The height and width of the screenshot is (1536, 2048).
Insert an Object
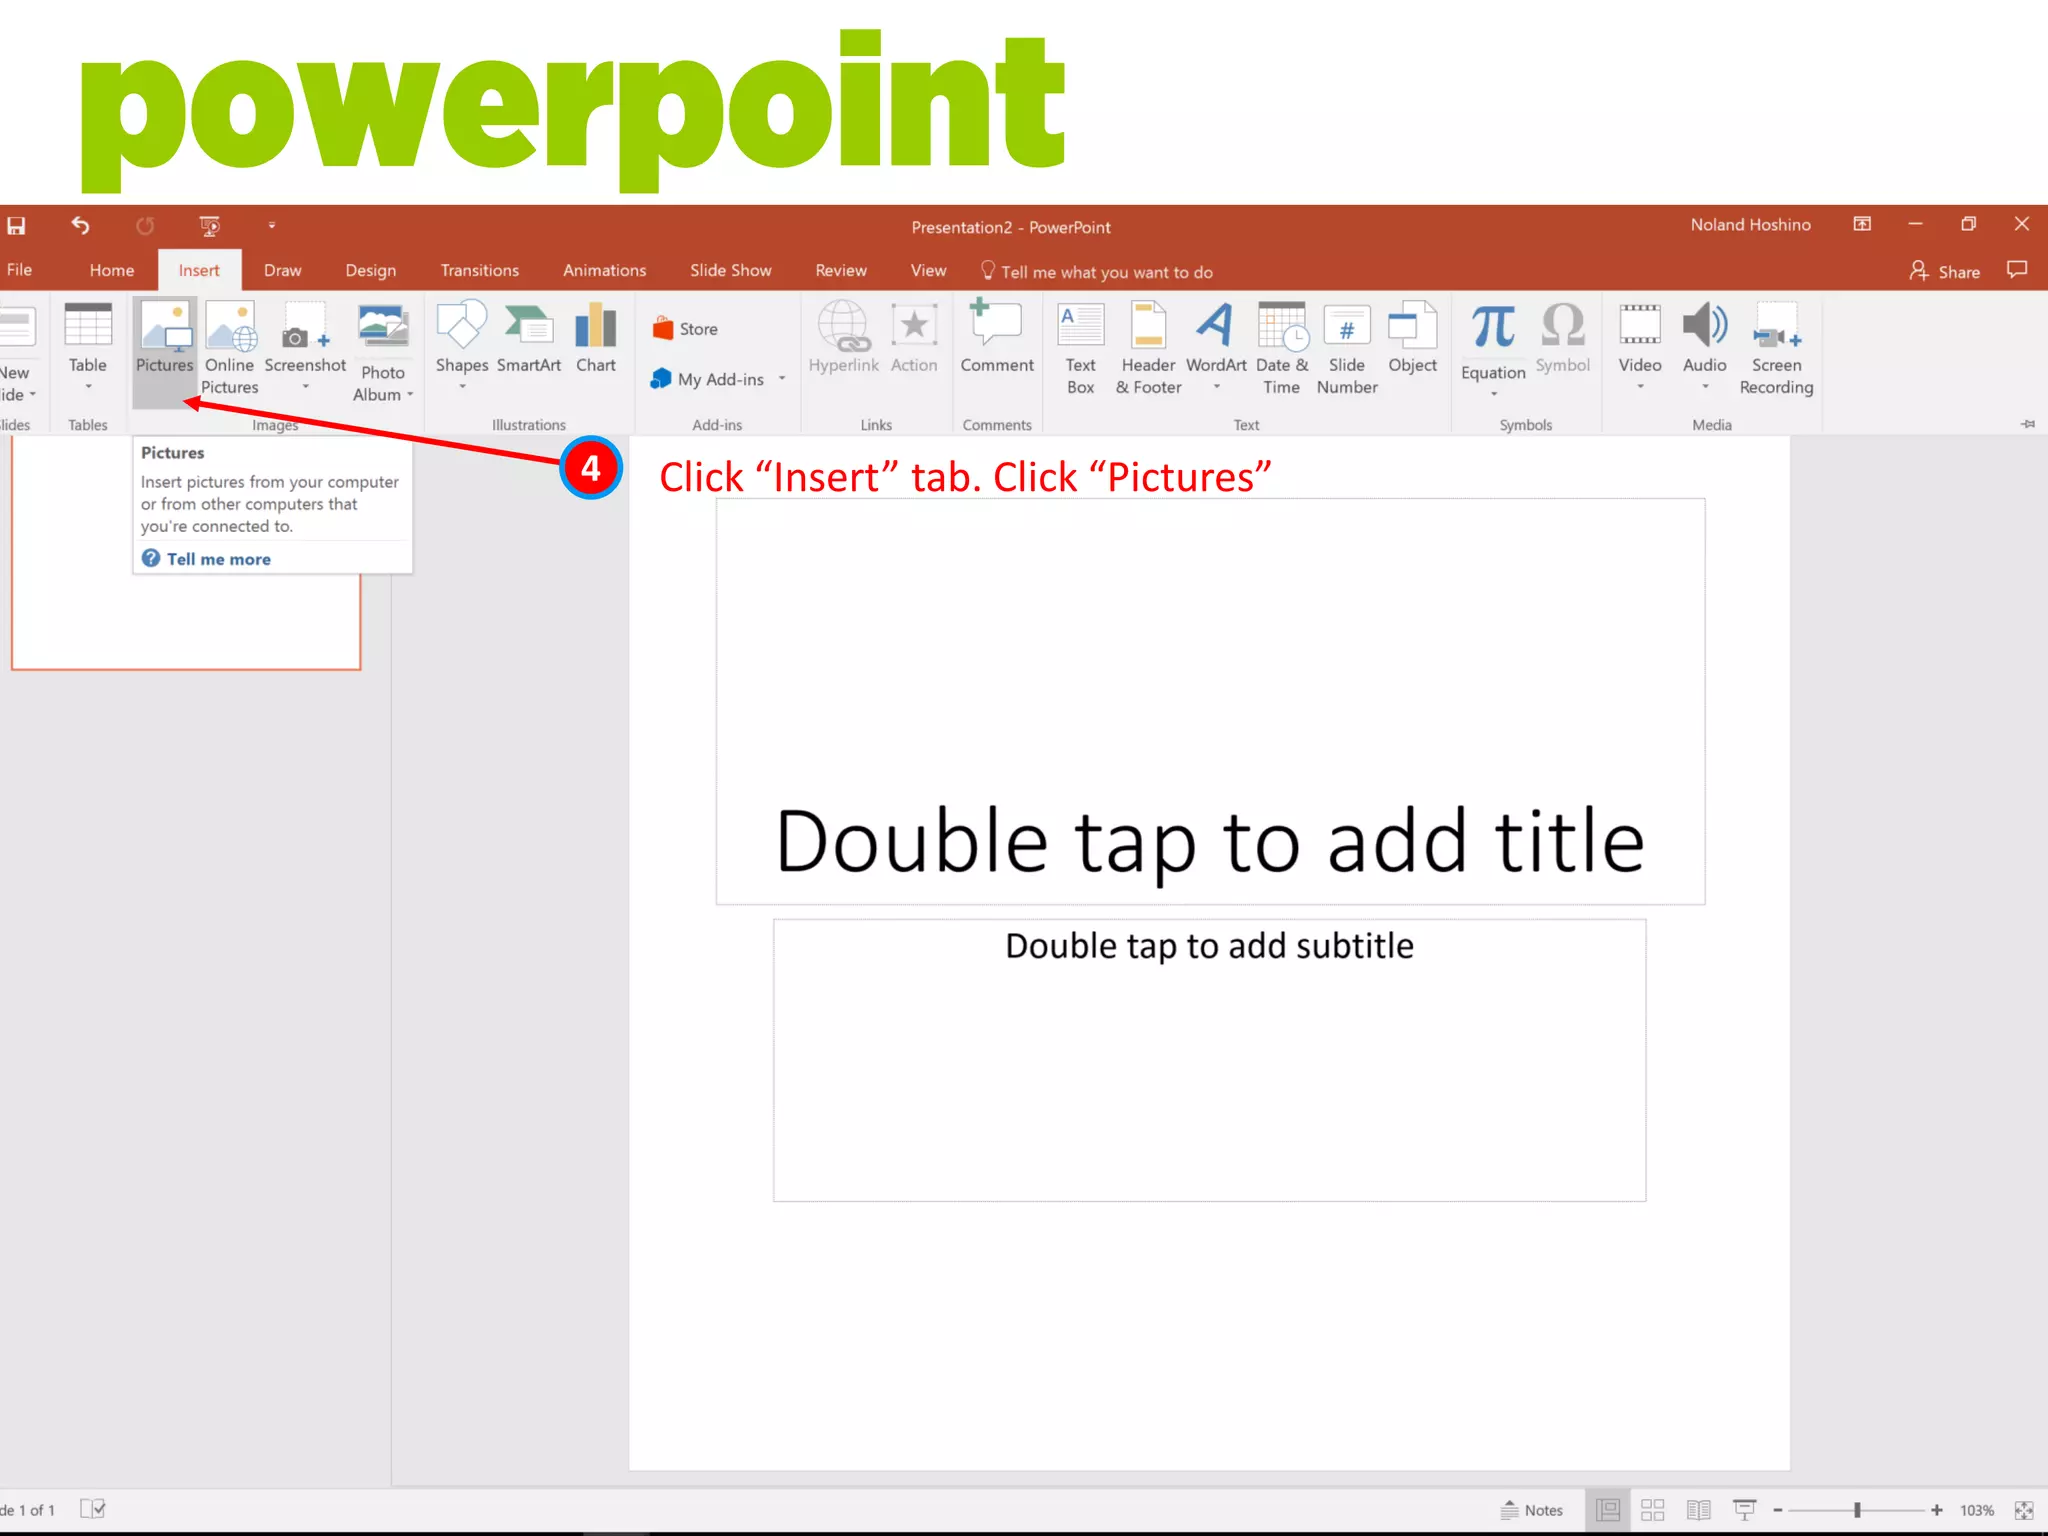[1413, 340]
